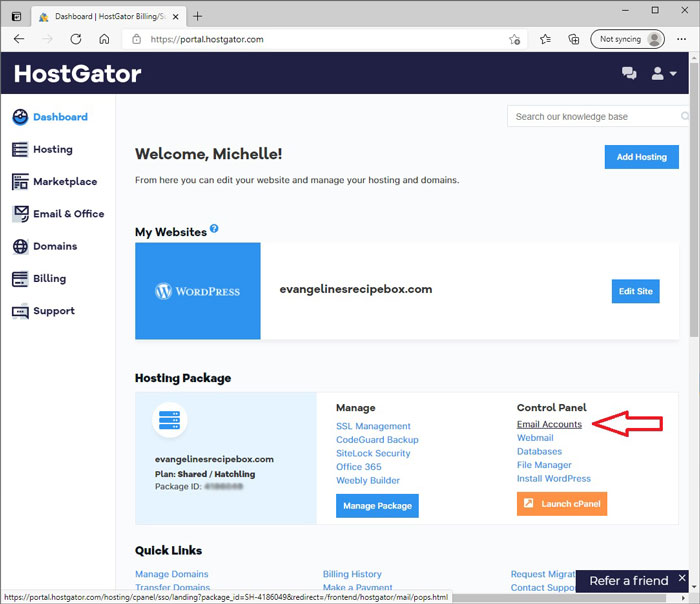Click the Add Hosting button

[x=642, y=157]
